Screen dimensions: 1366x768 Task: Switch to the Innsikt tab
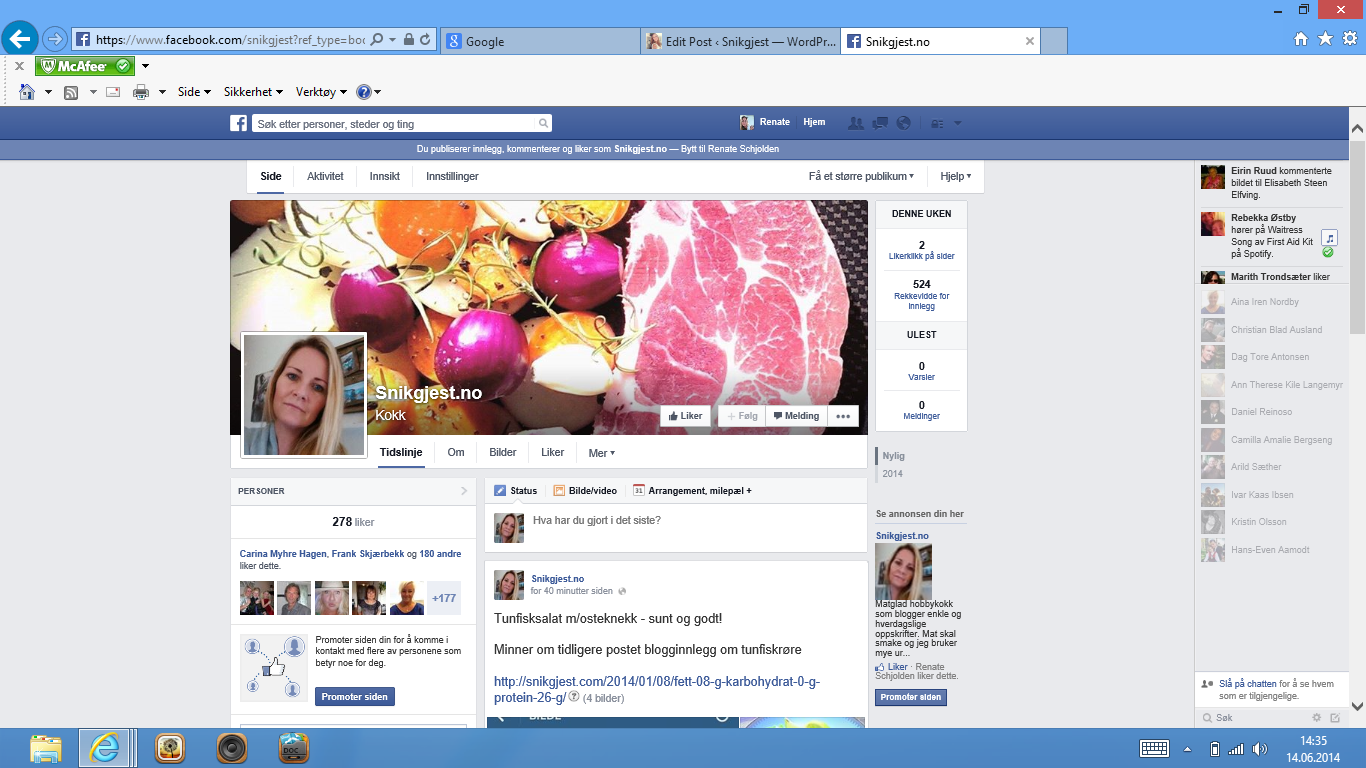[x=384, y=176]
